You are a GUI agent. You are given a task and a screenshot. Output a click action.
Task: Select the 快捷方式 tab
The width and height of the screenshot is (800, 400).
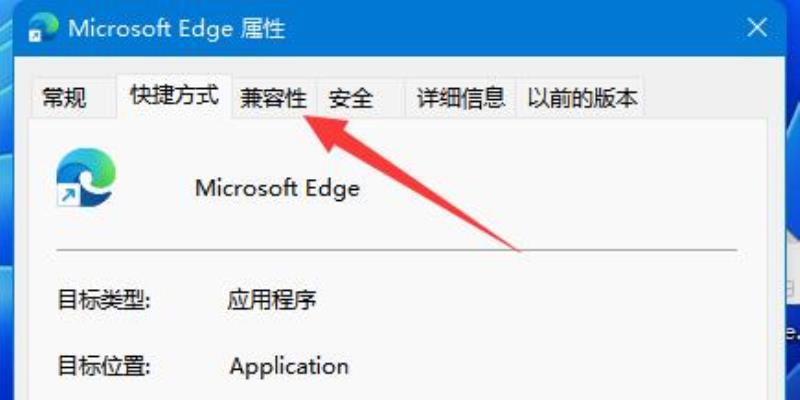pos(174,95)
